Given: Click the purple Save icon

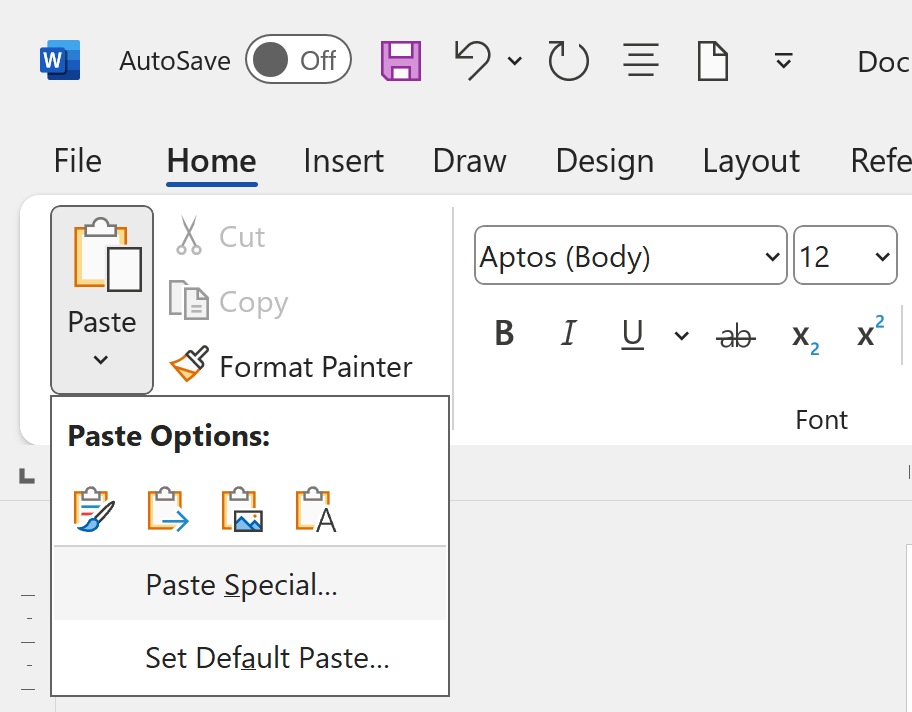Looking at the screenshot, I should [401, 61].
